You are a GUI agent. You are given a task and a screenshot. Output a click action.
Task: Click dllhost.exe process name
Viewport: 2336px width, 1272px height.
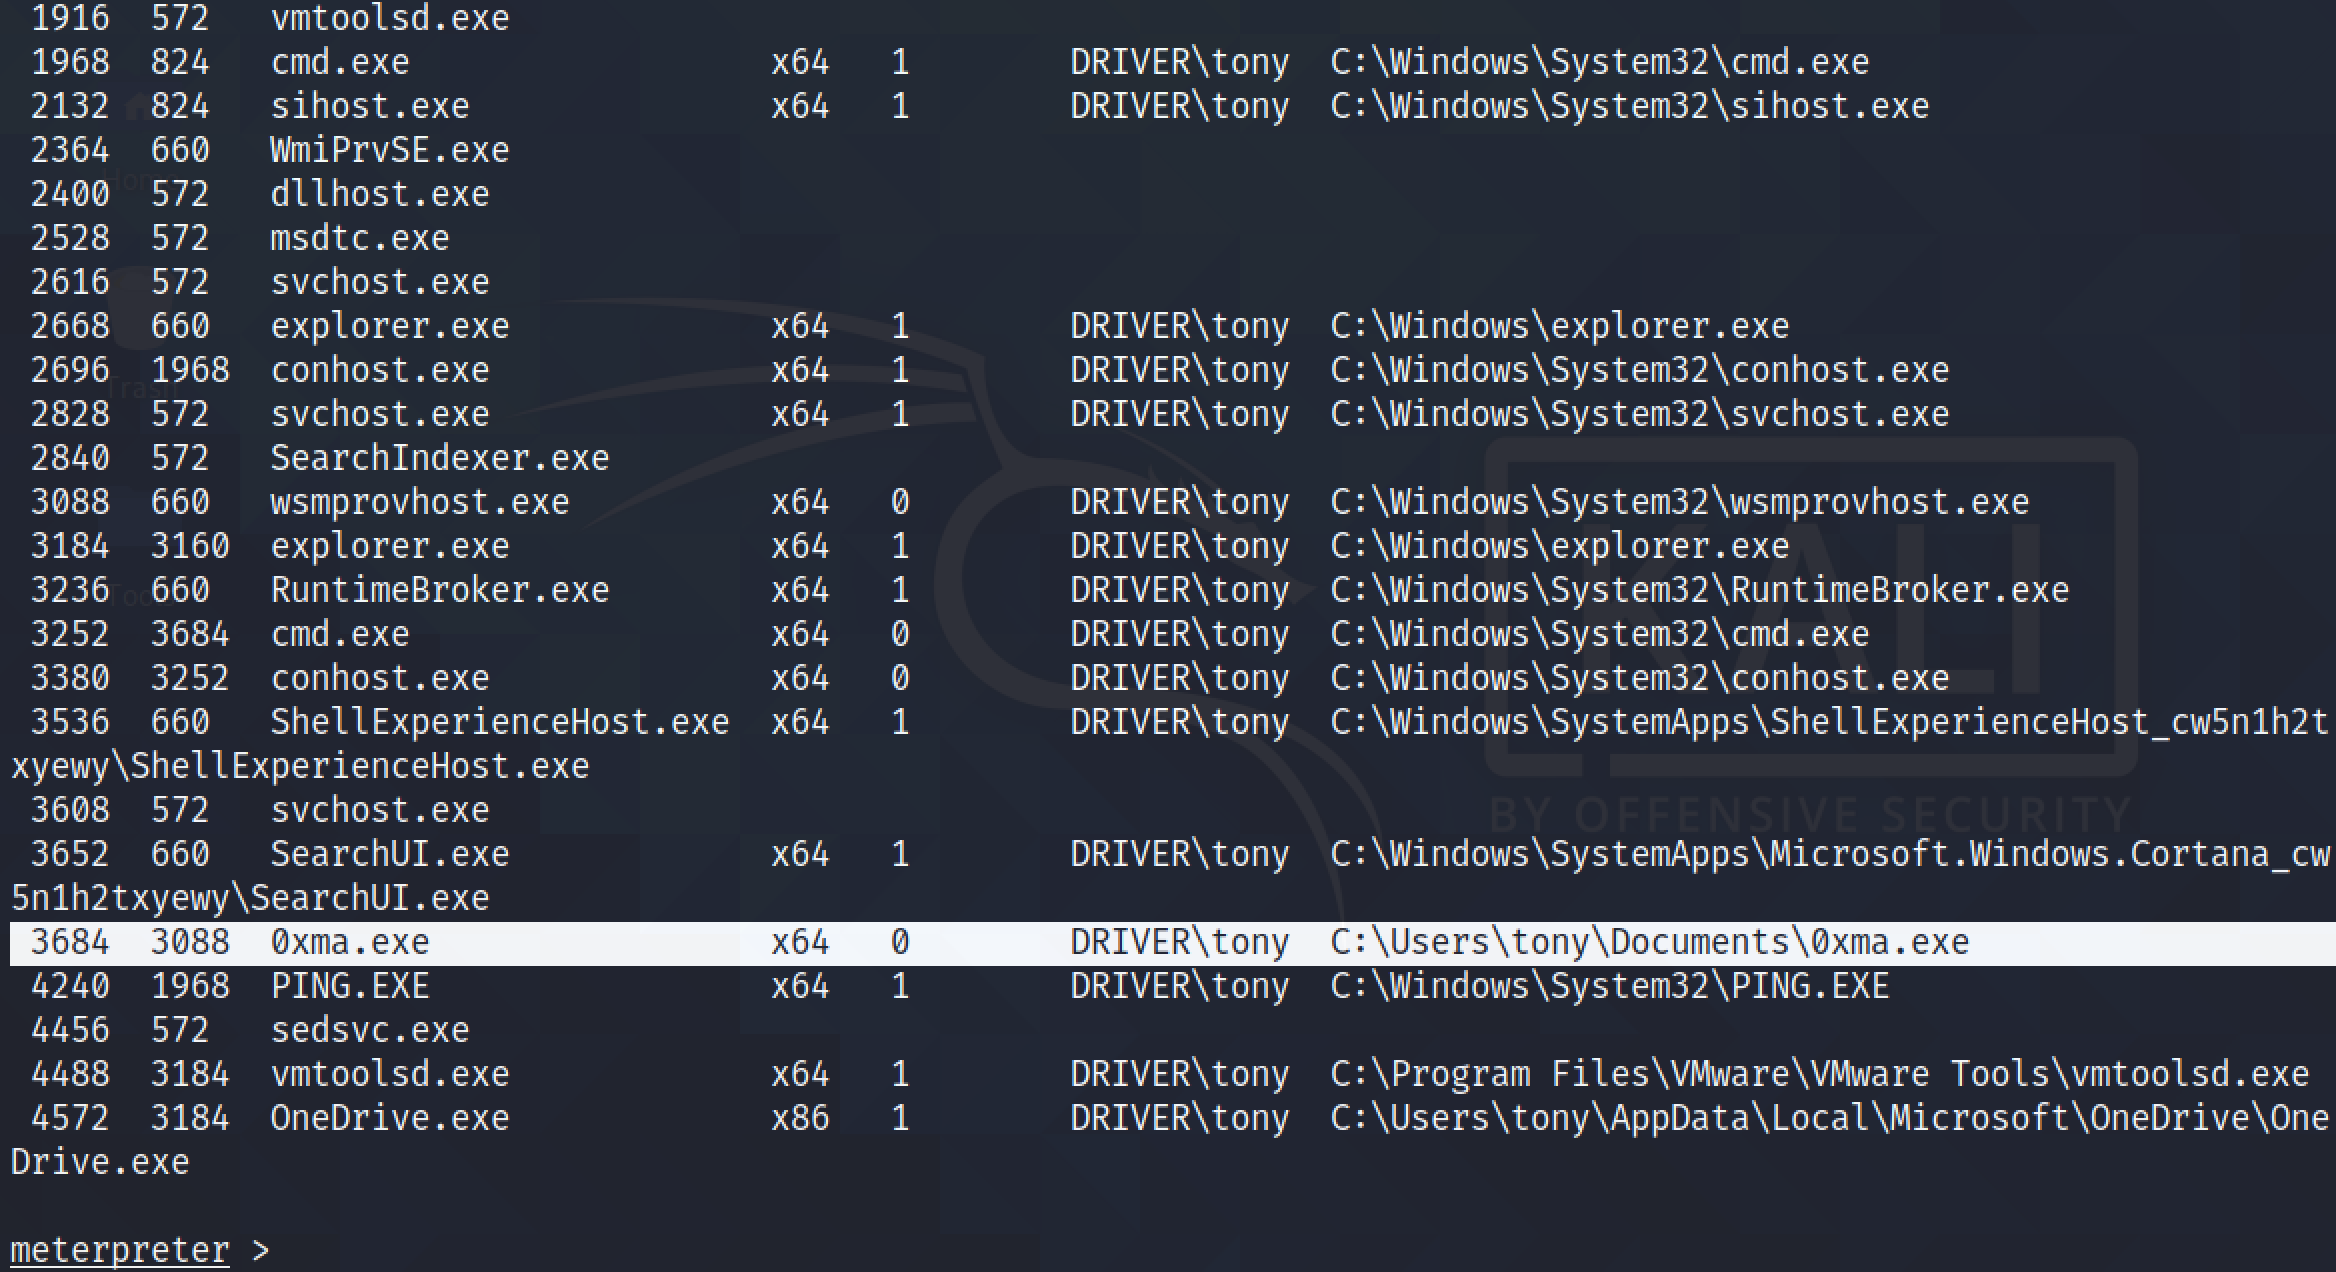[380, 194]
